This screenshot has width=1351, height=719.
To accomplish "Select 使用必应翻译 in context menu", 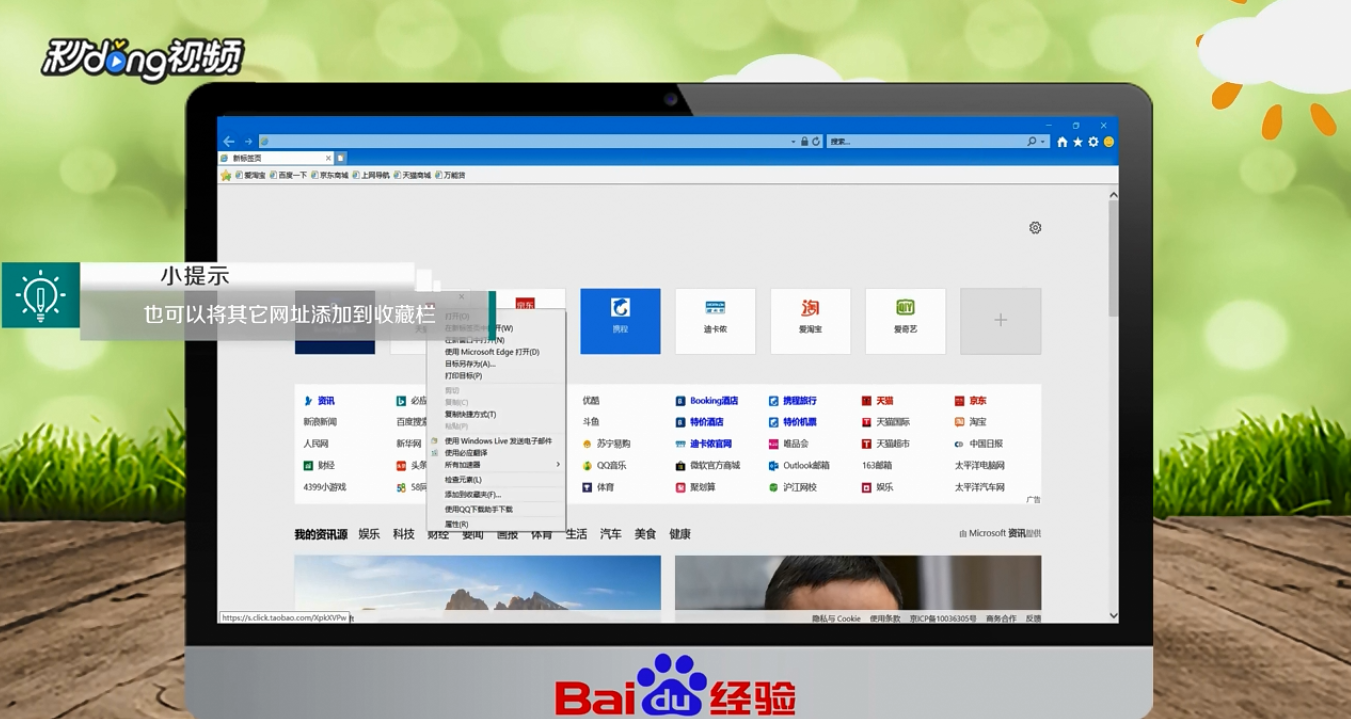I will tap(496, 453).
